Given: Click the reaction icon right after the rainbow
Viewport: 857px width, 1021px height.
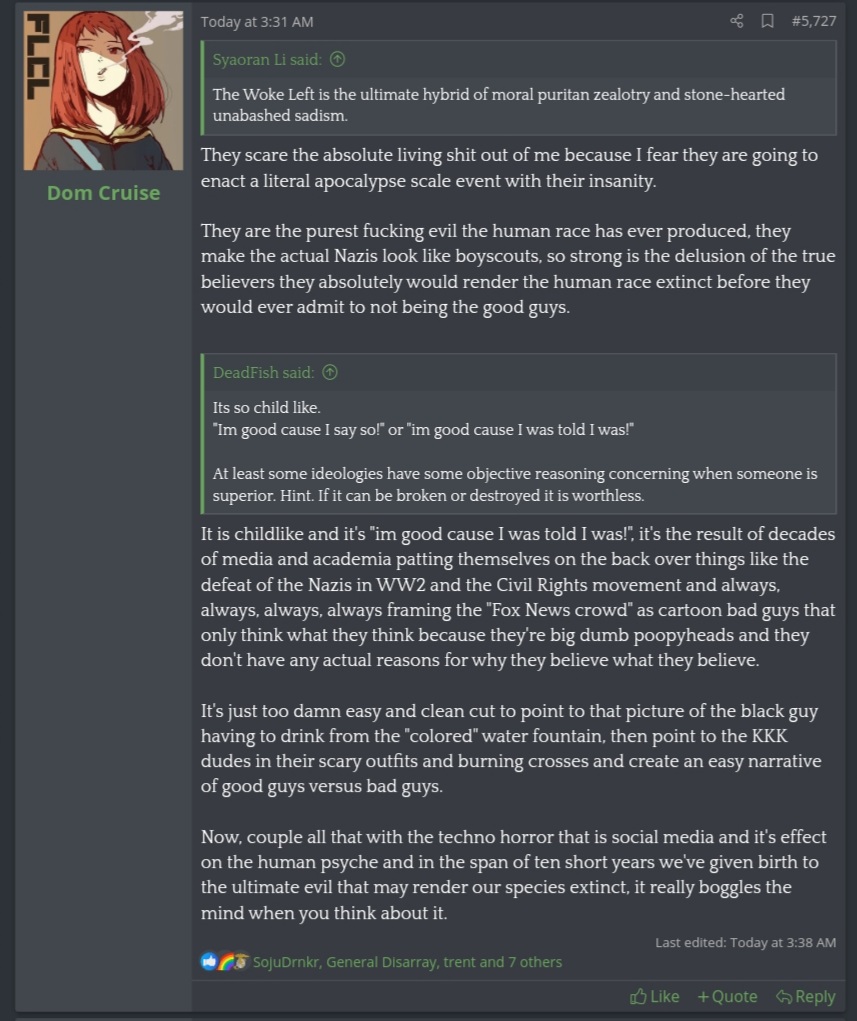Looking at the screenshot, I should click(240, 962).
